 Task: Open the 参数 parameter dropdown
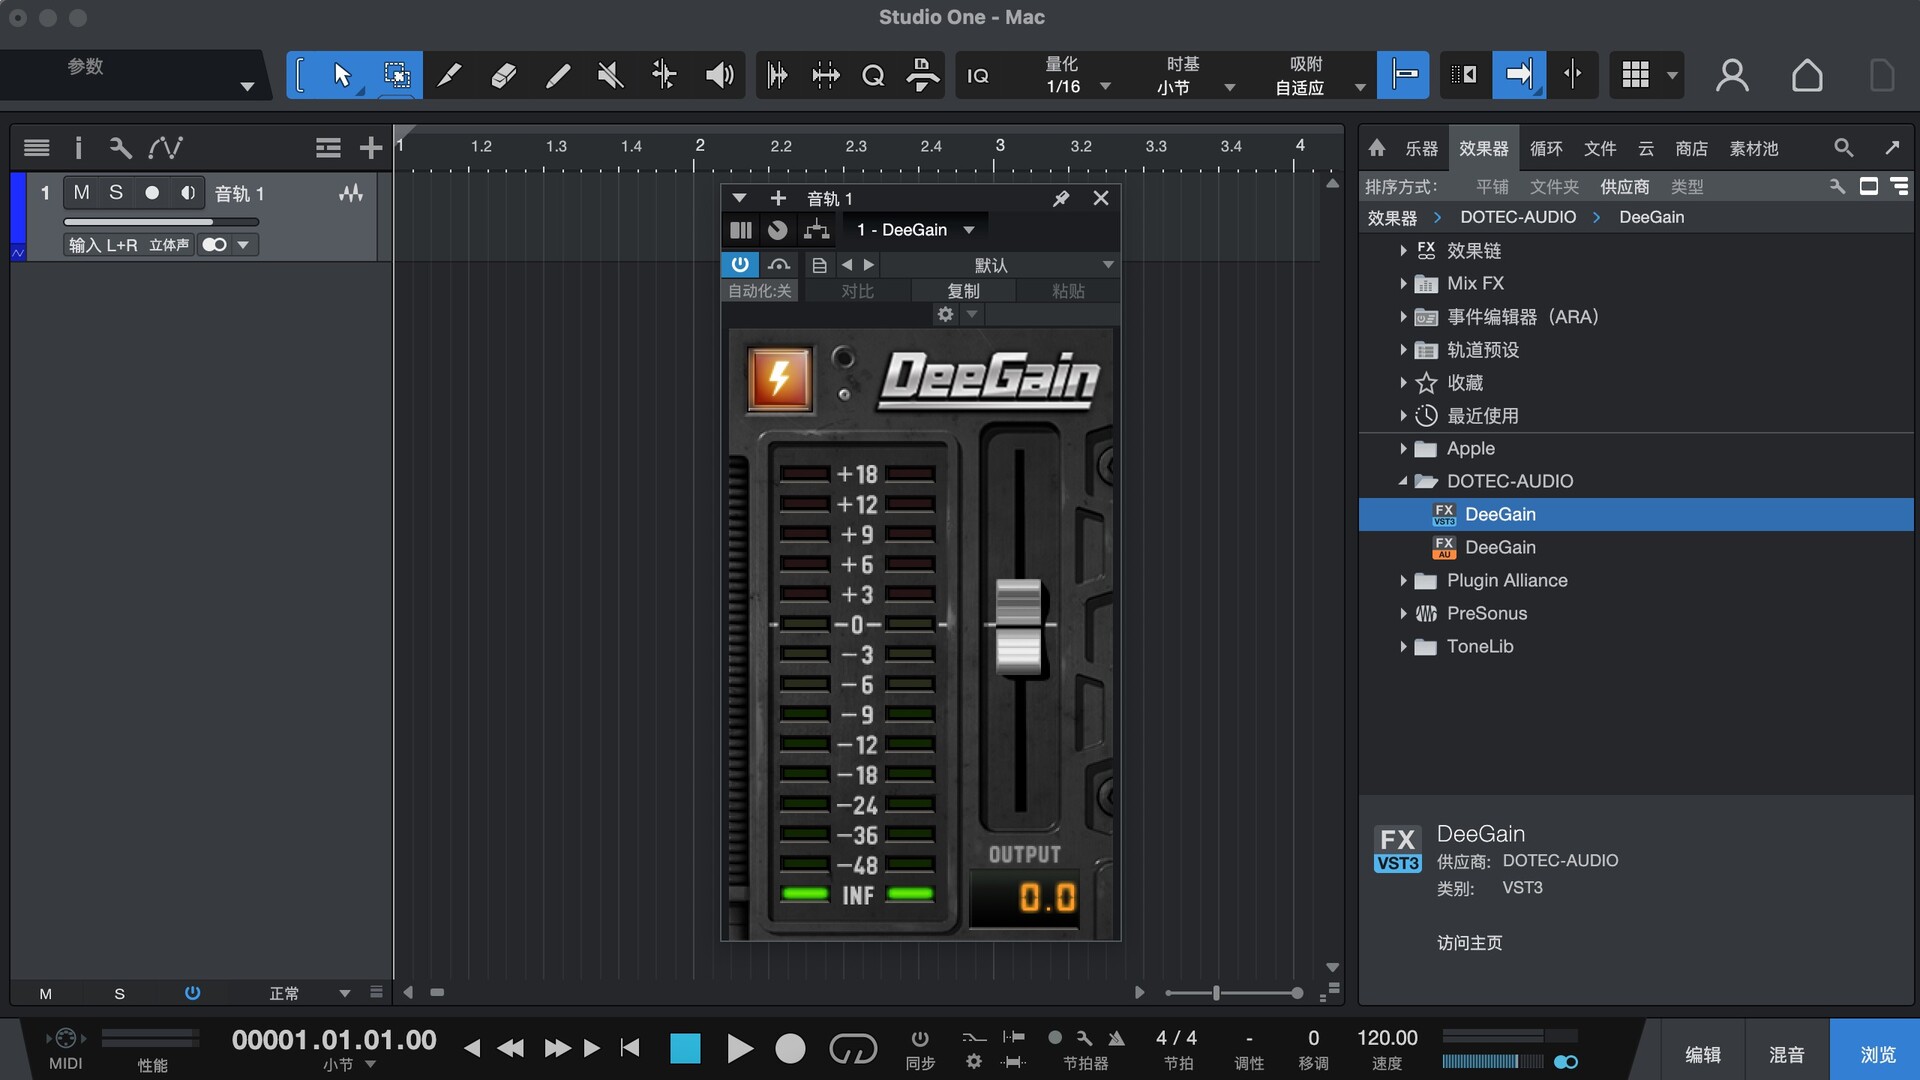click(247, 87)
